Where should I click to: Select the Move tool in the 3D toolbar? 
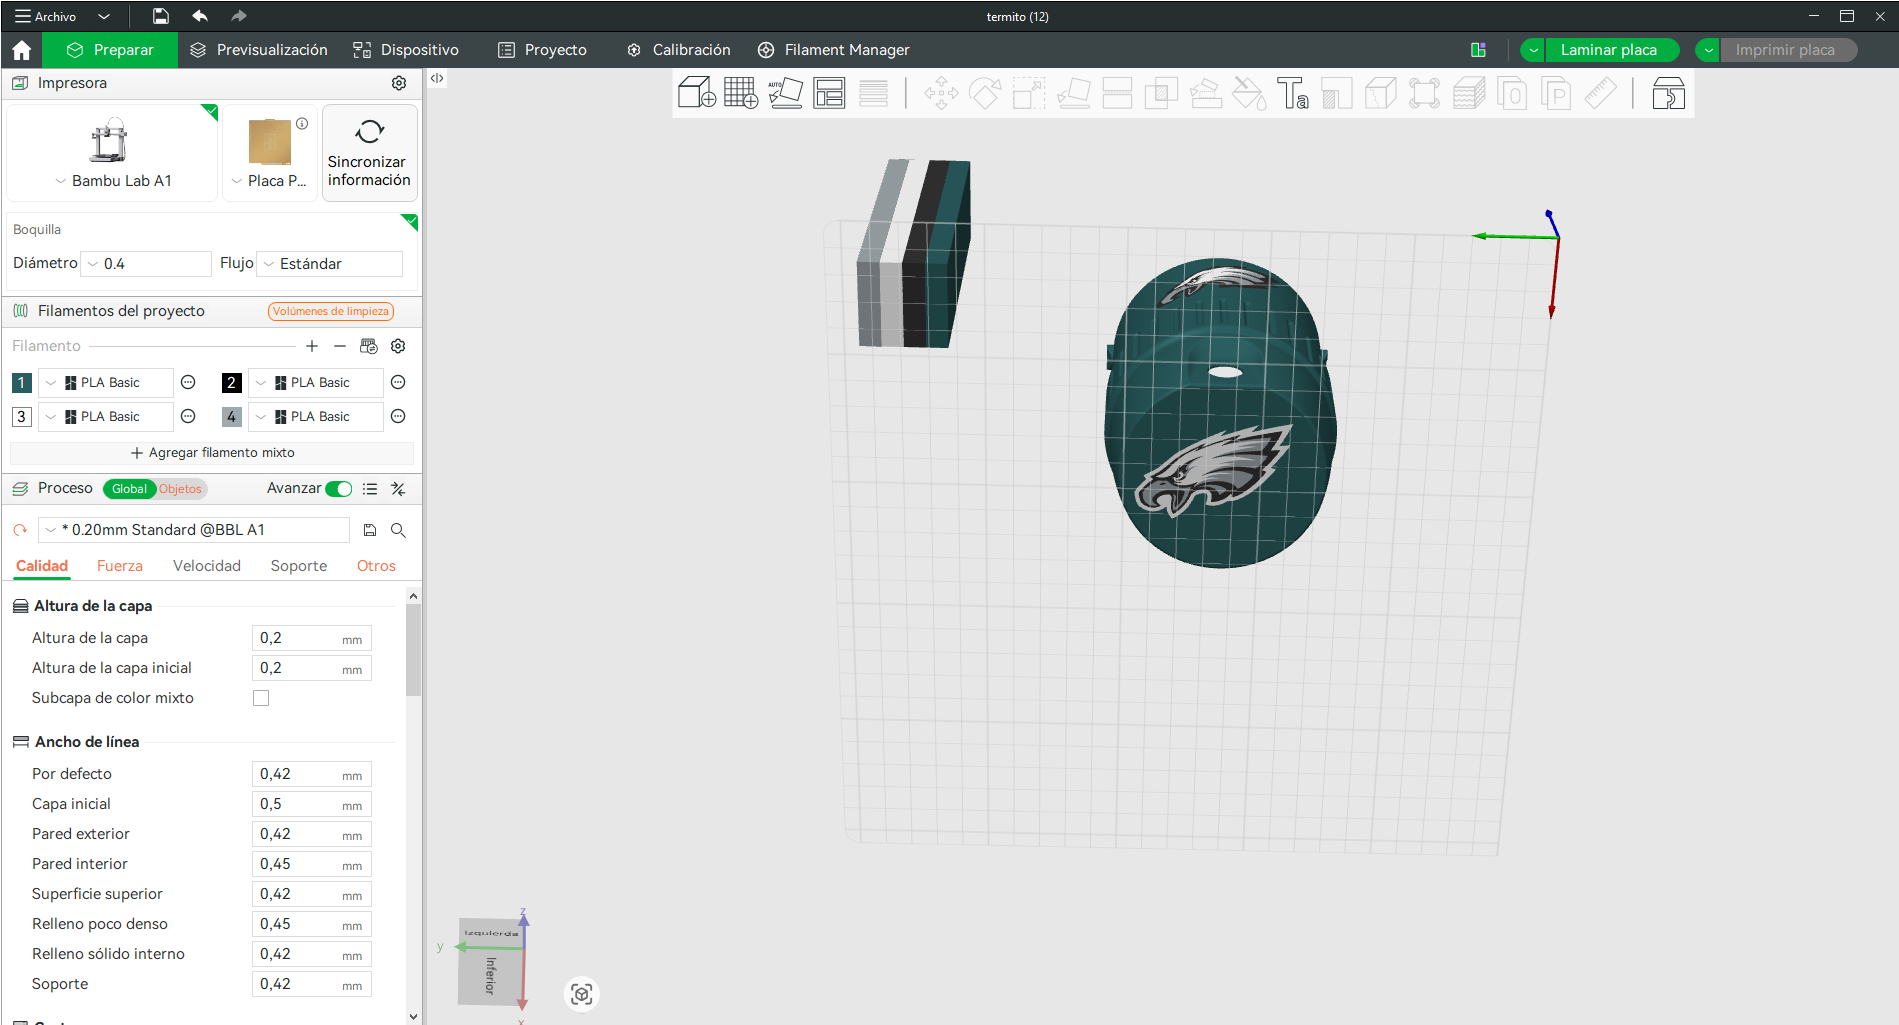pyautogui.click(x=941, y=94)
